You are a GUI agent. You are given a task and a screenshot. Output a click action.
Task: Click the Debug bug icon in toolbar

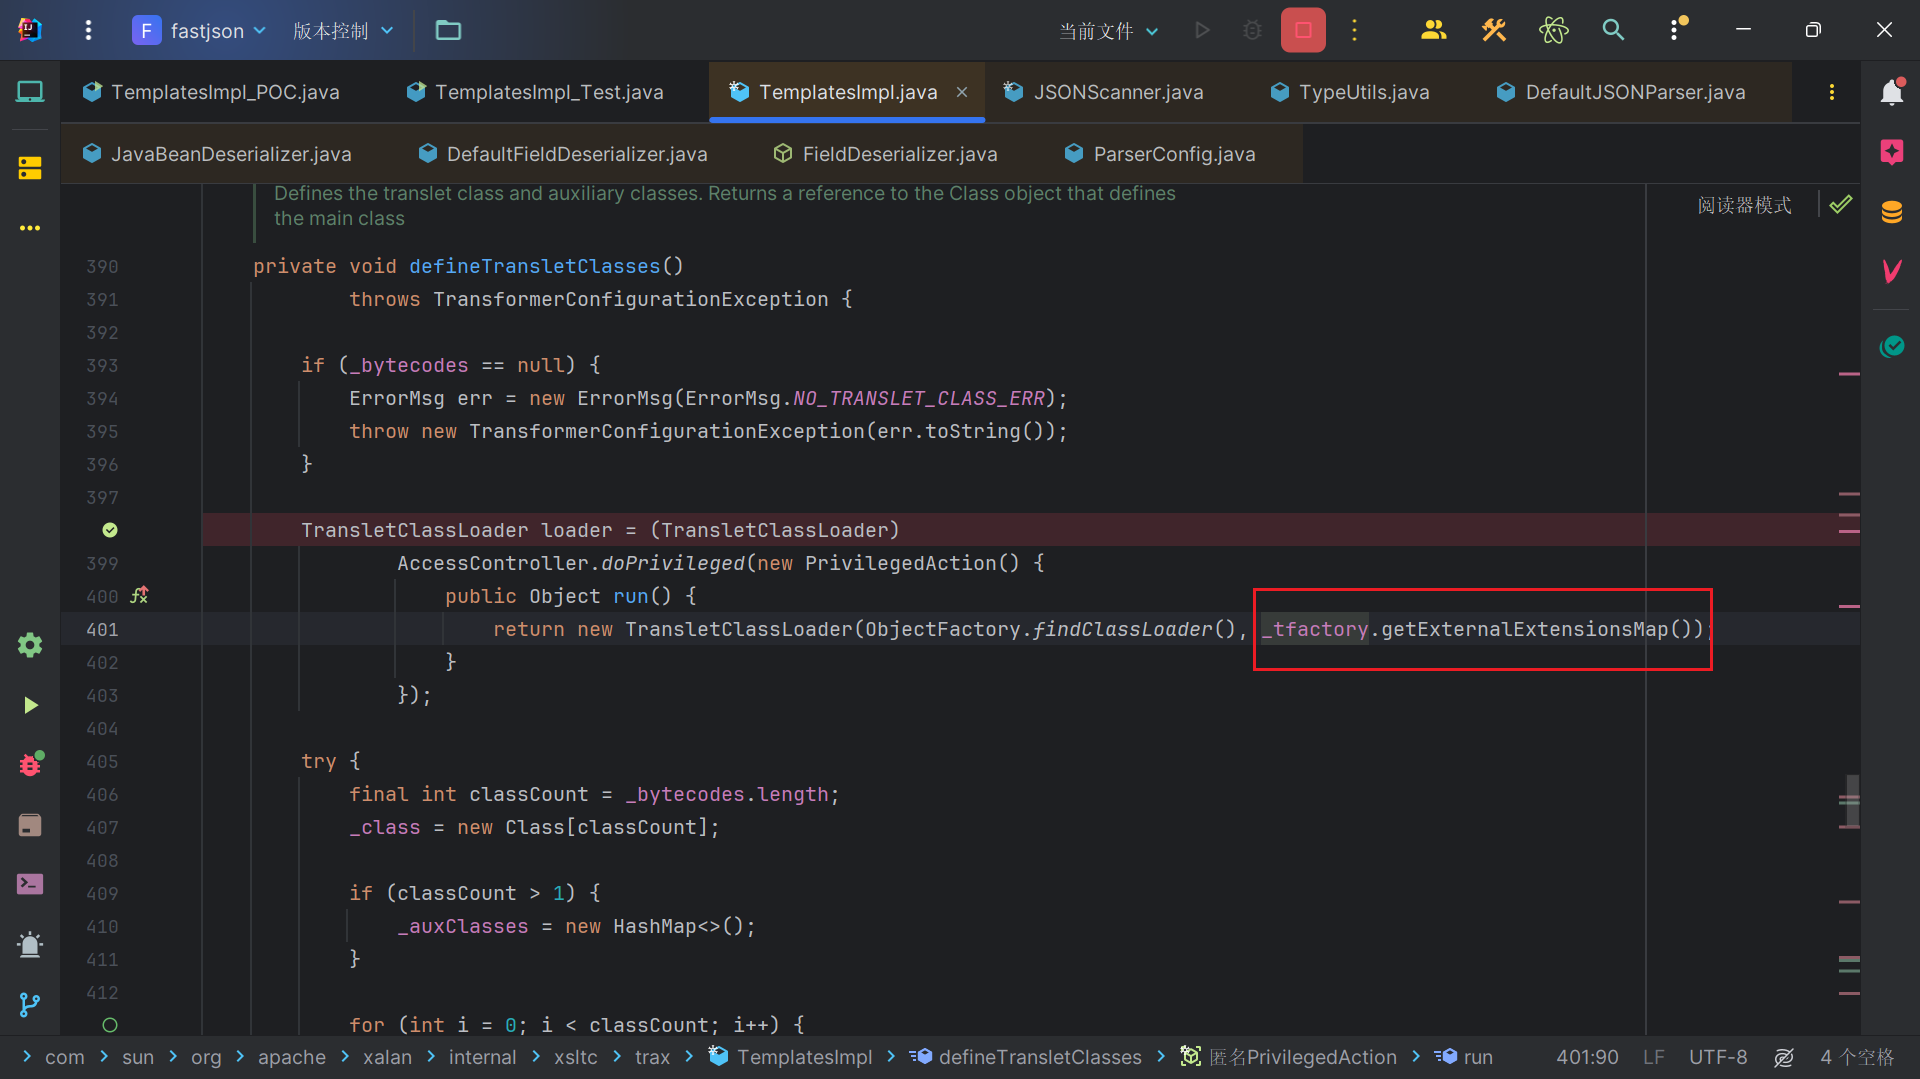[1252, 30]
